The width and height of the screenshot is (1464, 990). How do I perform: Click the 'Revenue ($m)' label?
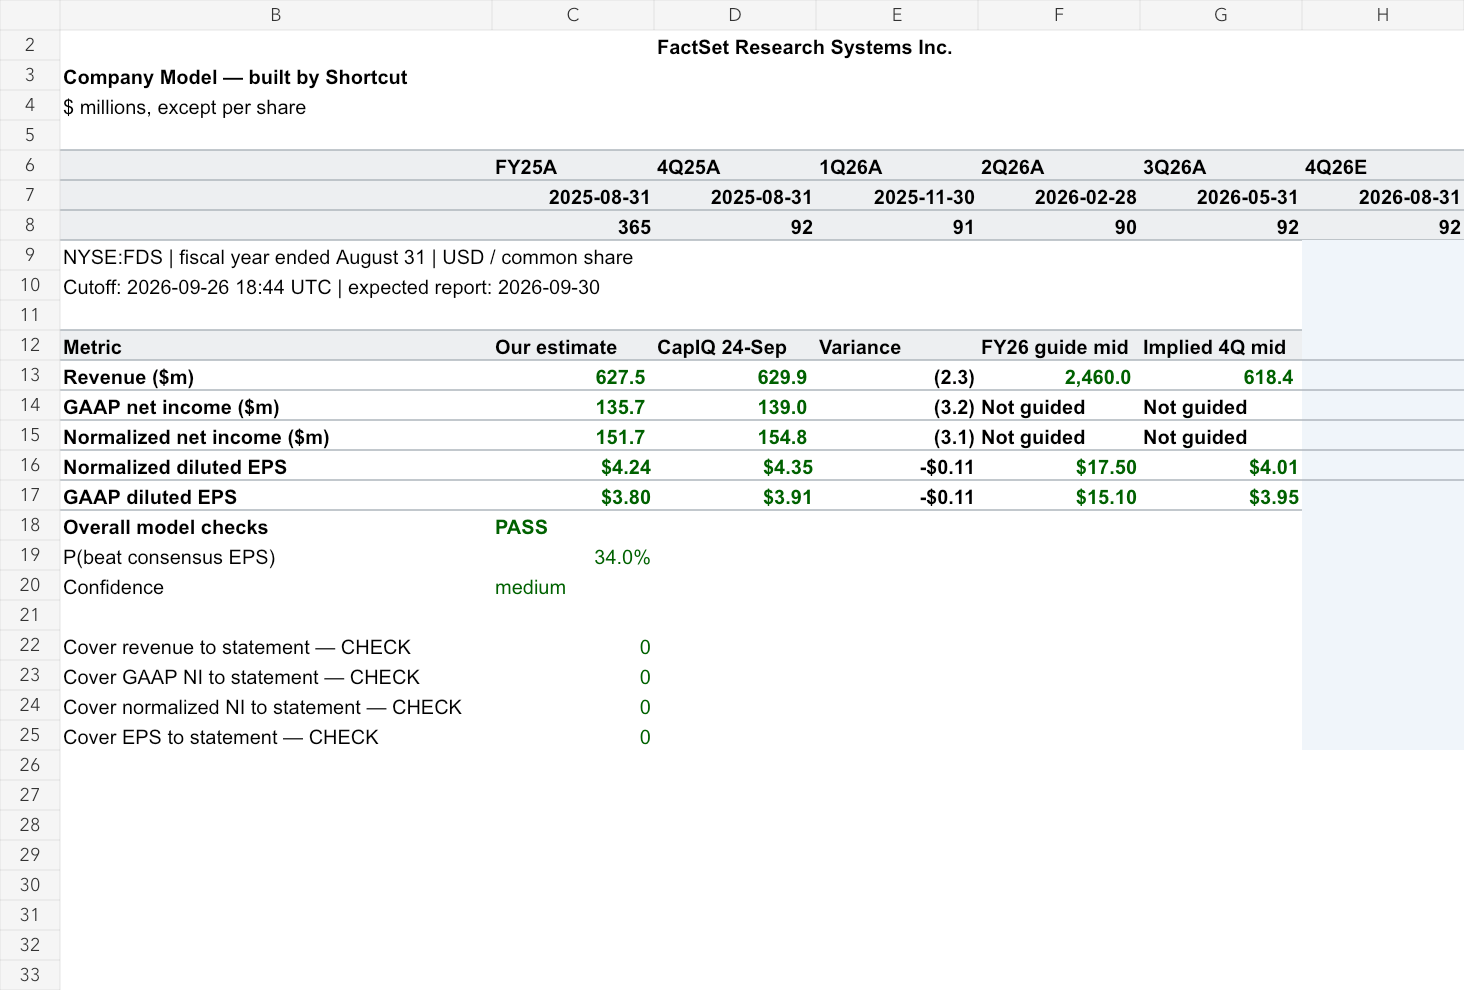point(129,377)
